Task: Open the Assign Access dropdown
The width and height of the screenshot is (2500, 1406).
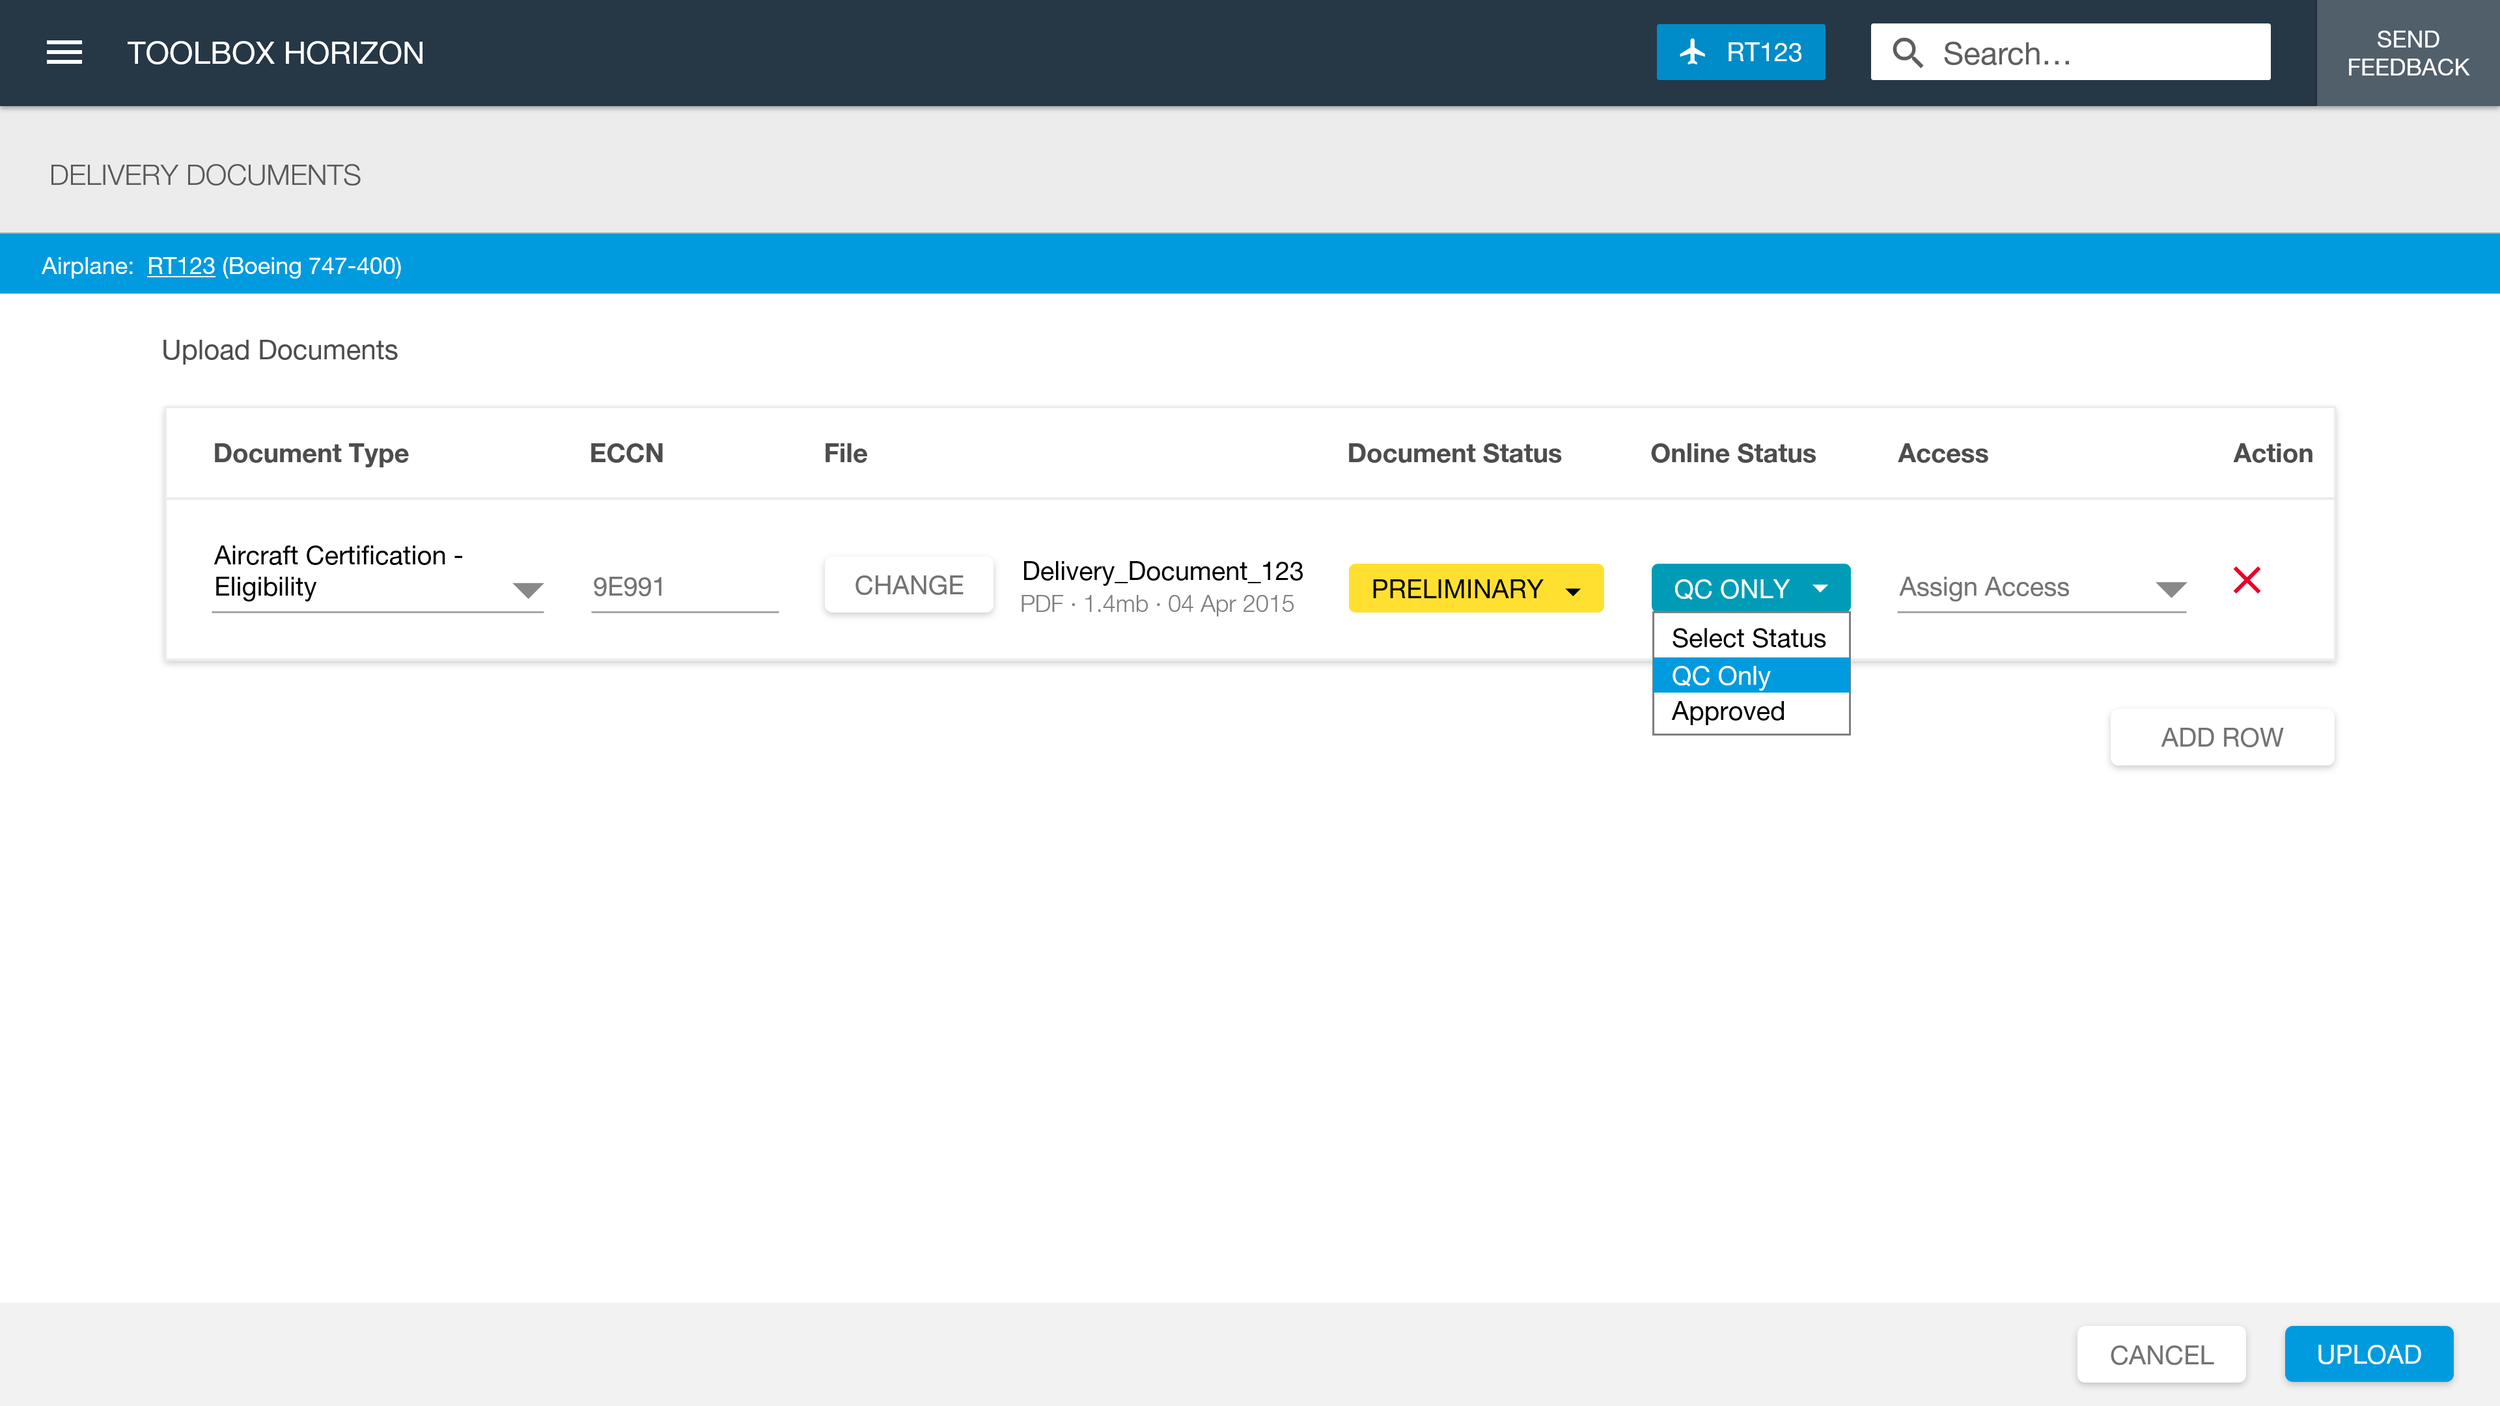Action: coord(2040,587)
